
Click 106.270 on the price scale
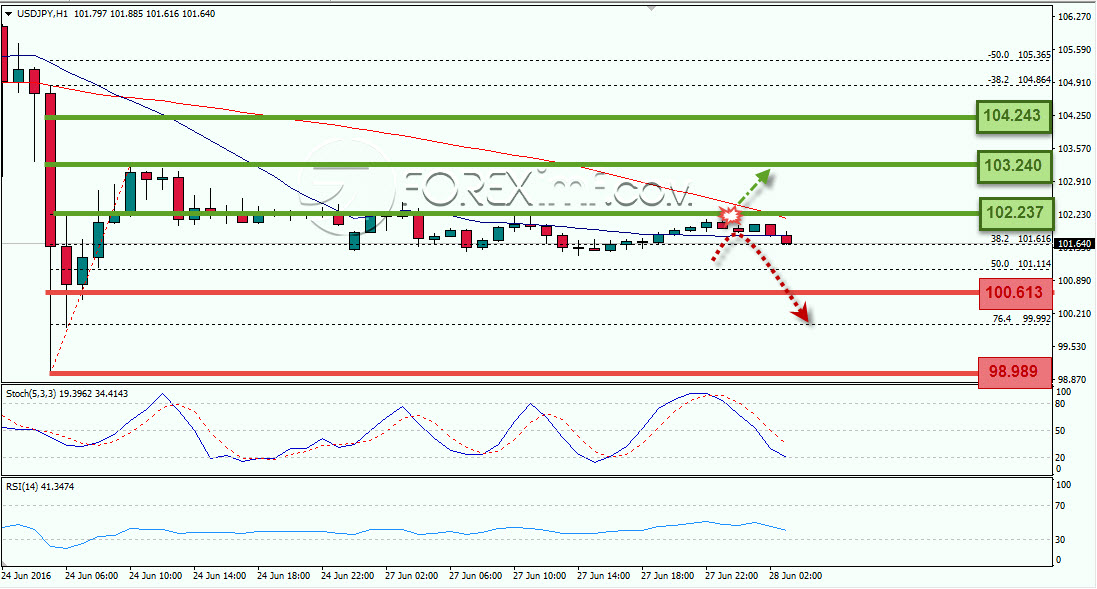click(1075, 17)
